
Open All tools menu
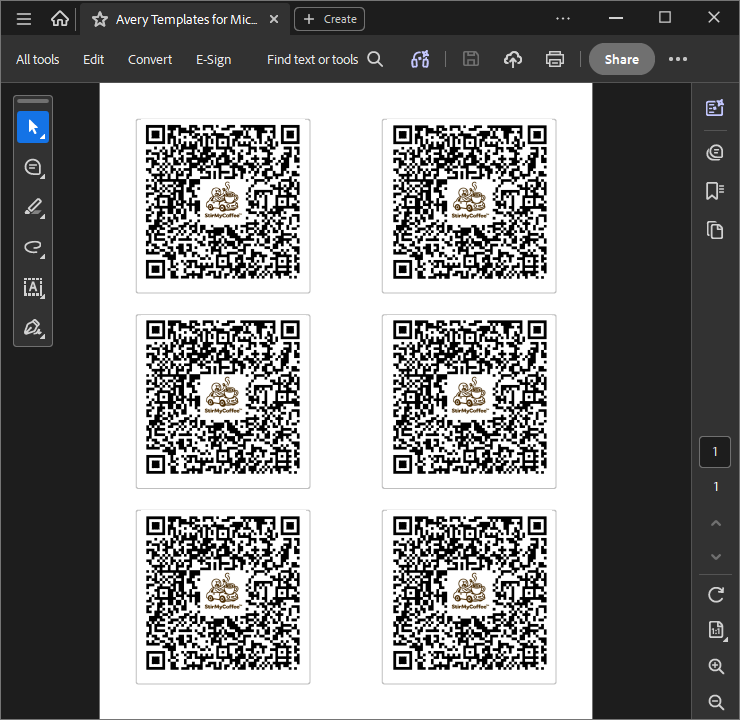pos(38,59)
